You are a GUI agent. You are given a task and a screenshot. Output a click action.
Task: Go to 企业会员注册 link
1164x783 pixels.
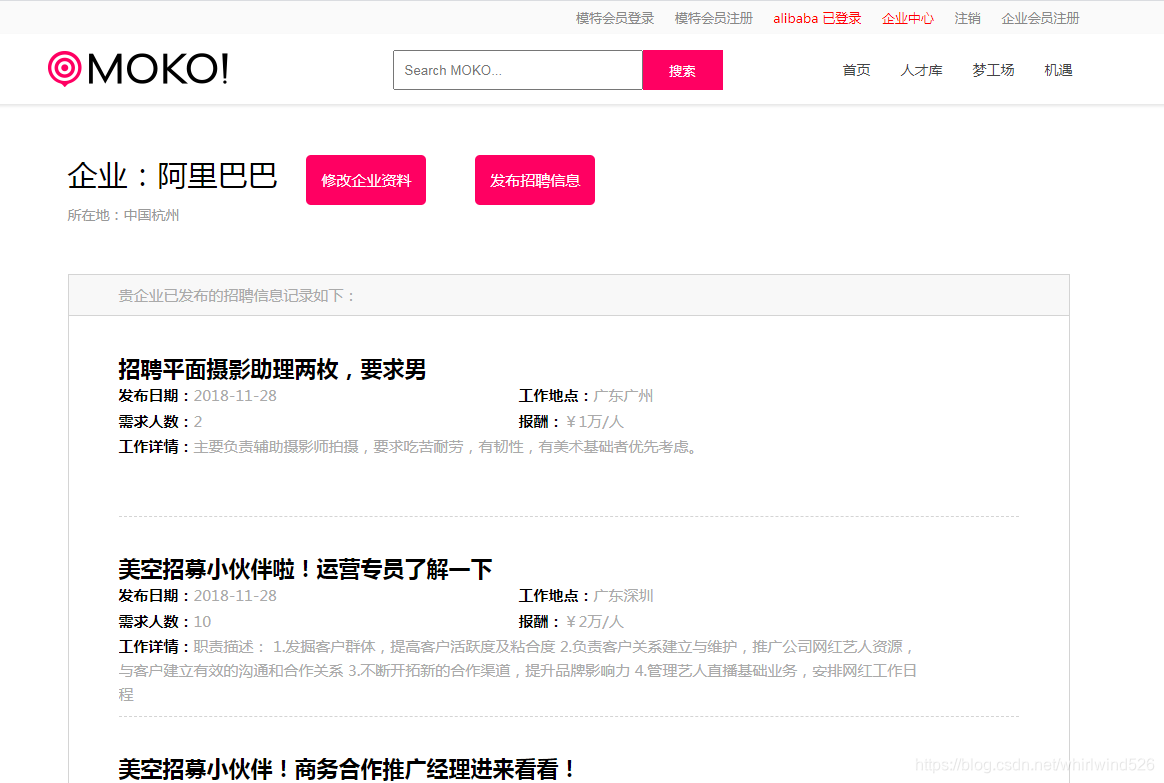1040,19
